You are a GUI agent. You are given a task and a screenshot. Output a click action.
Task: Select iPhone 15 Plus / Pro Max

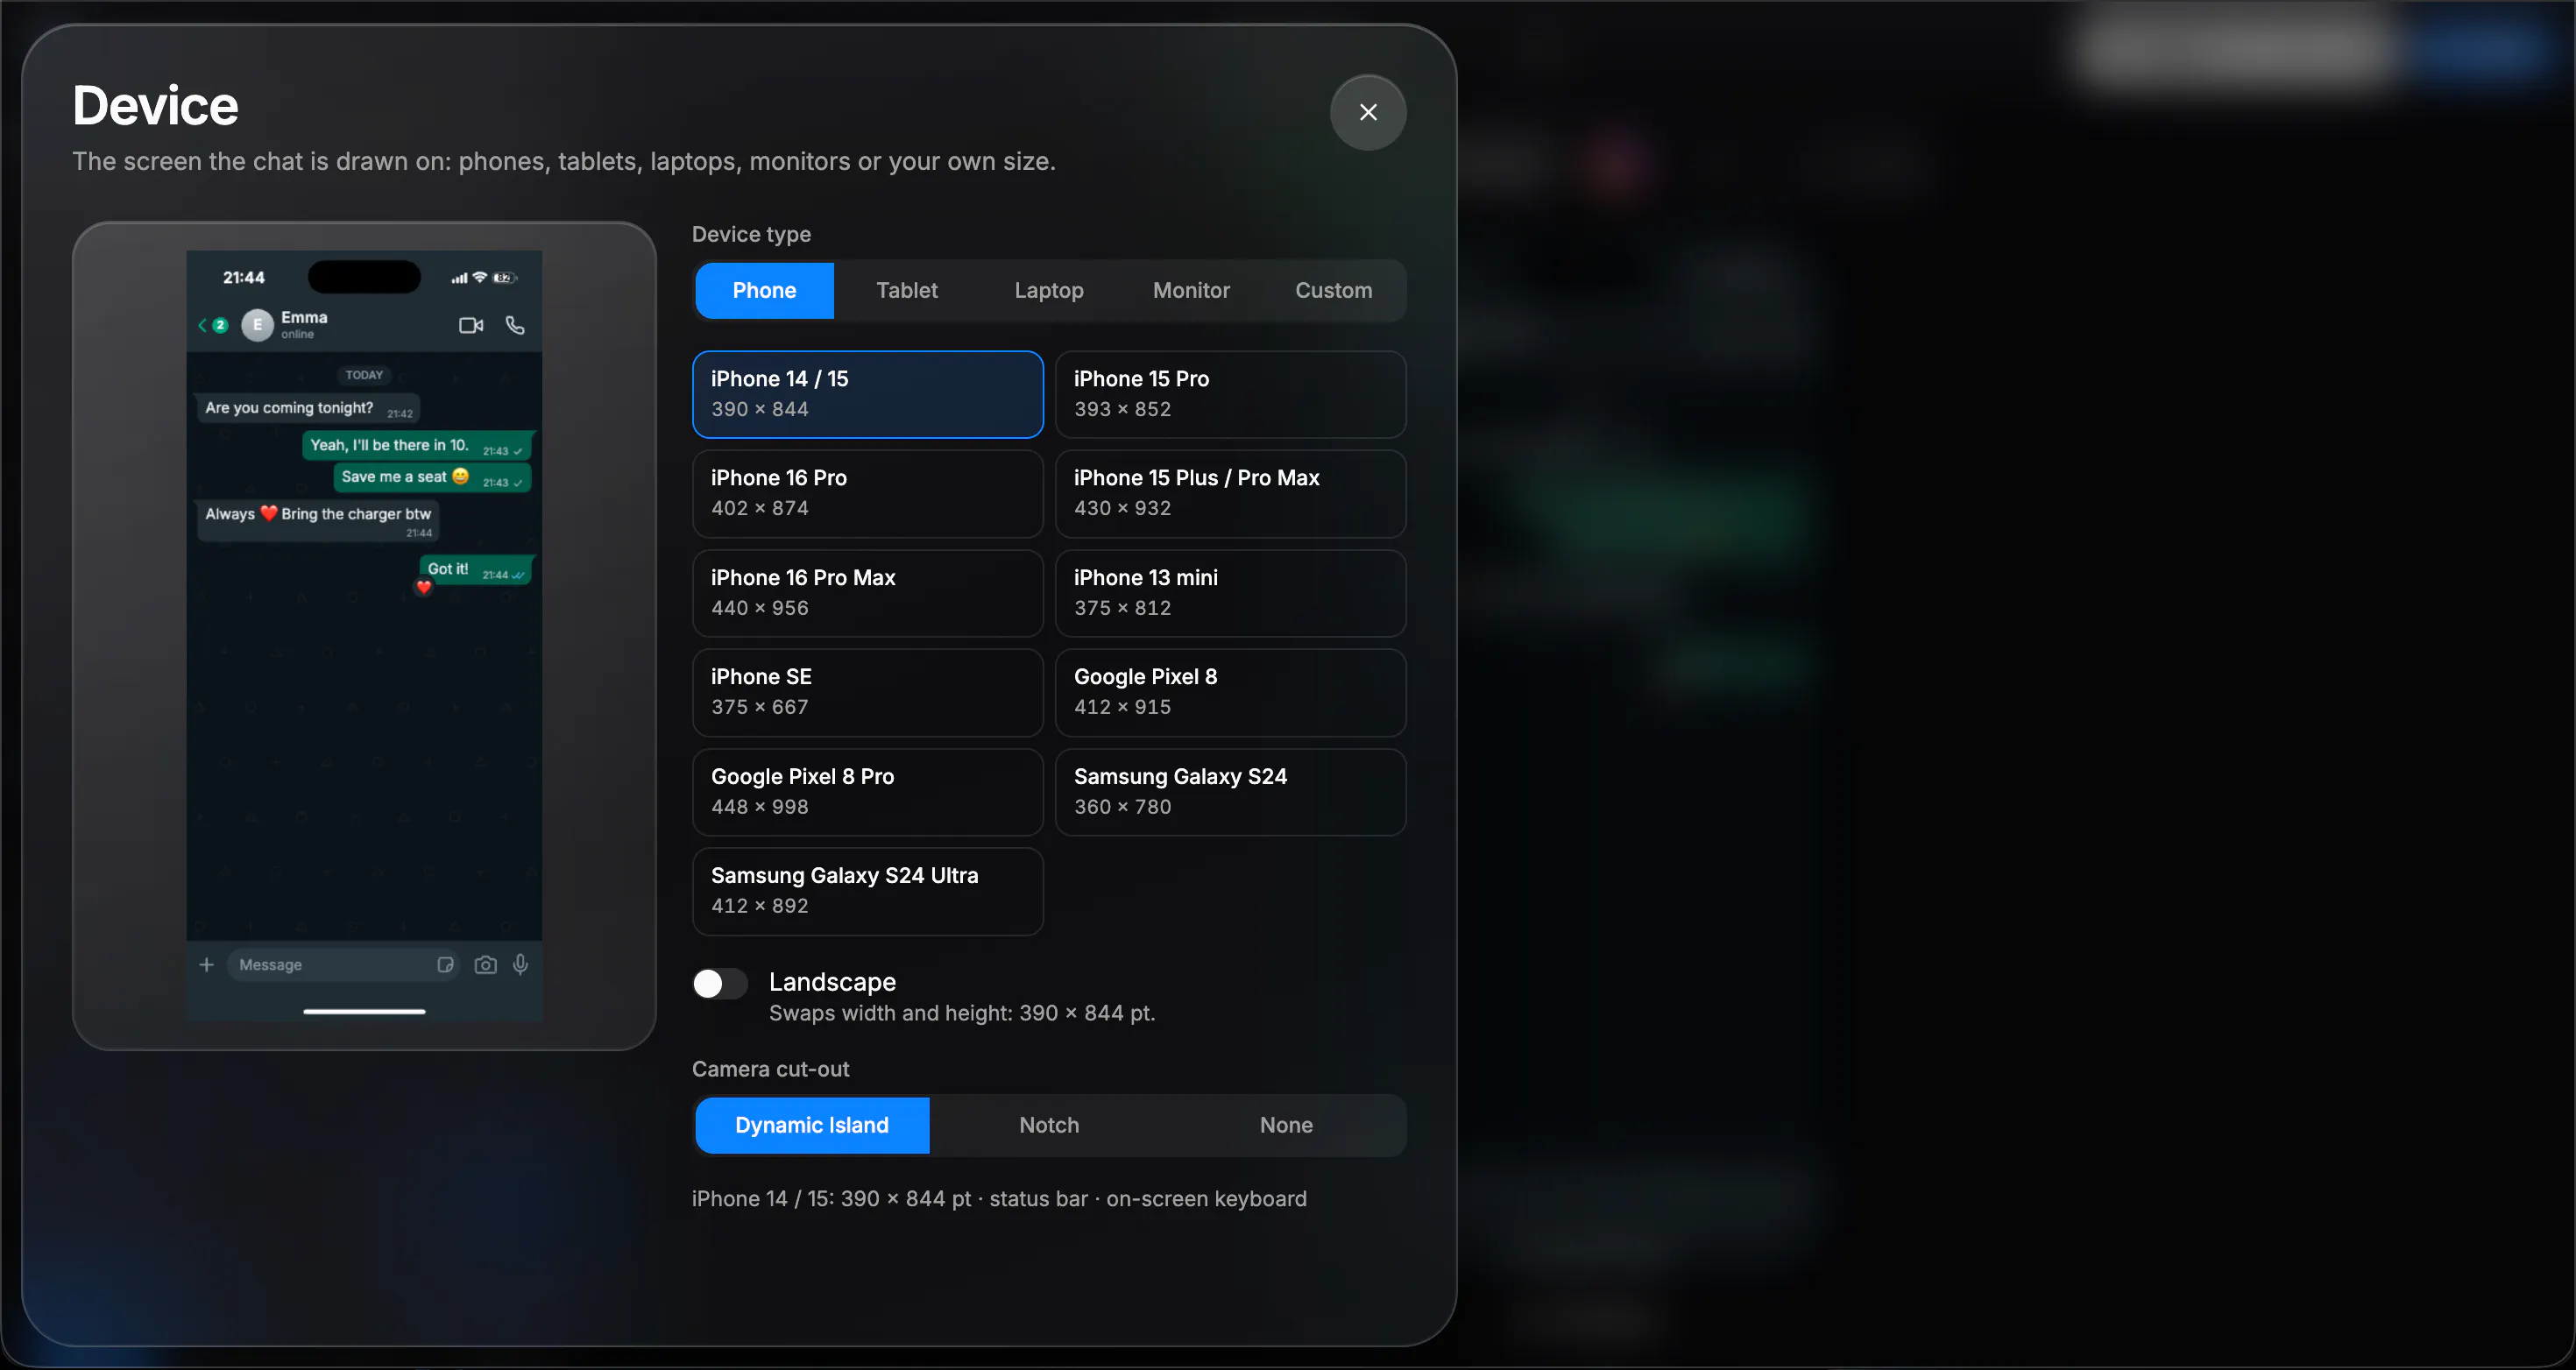pyautogui.click(x=1230, y=493)
